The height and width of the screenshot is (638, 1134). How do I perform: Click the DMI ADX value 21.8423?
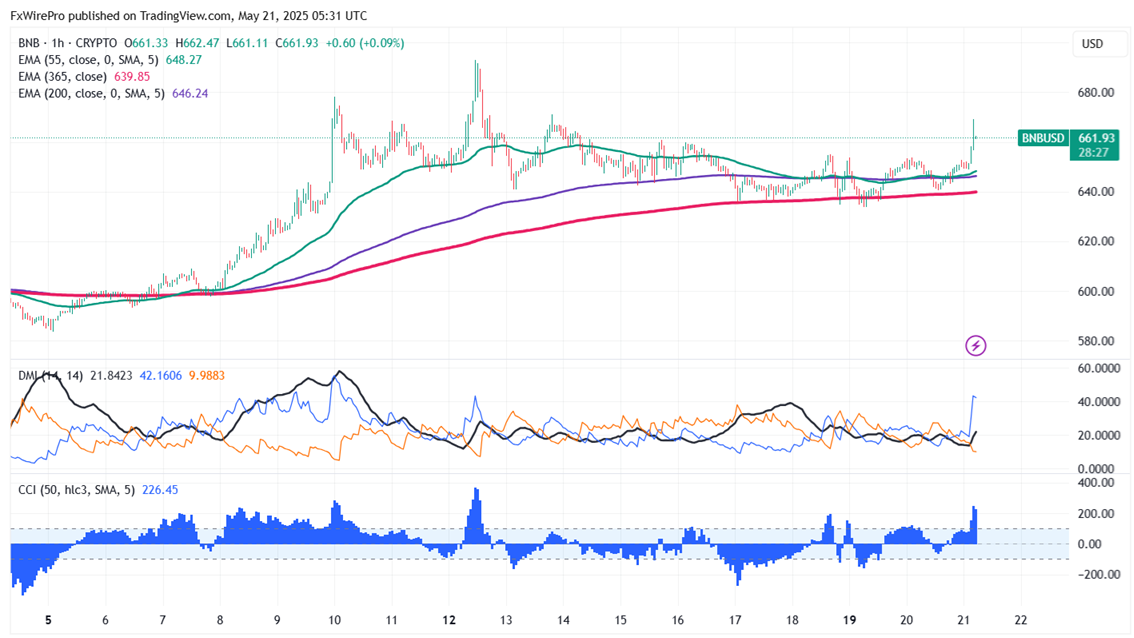click(x=111, y=376)
